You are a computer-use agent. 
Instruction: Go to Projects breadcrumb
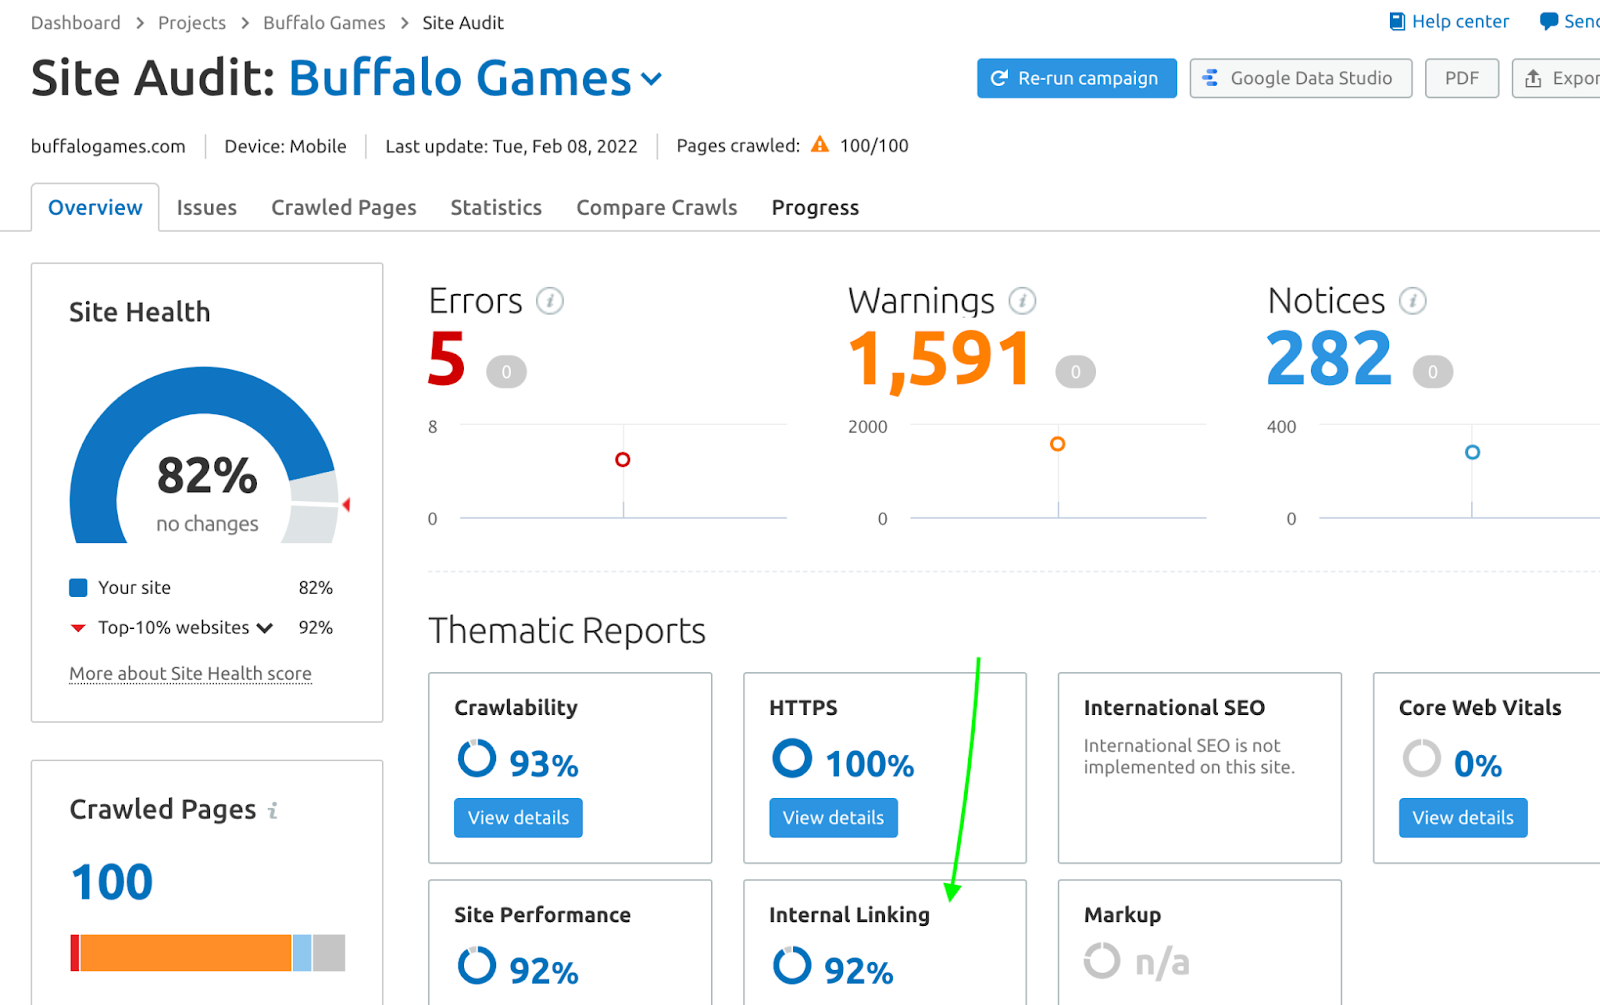(192, 23)
